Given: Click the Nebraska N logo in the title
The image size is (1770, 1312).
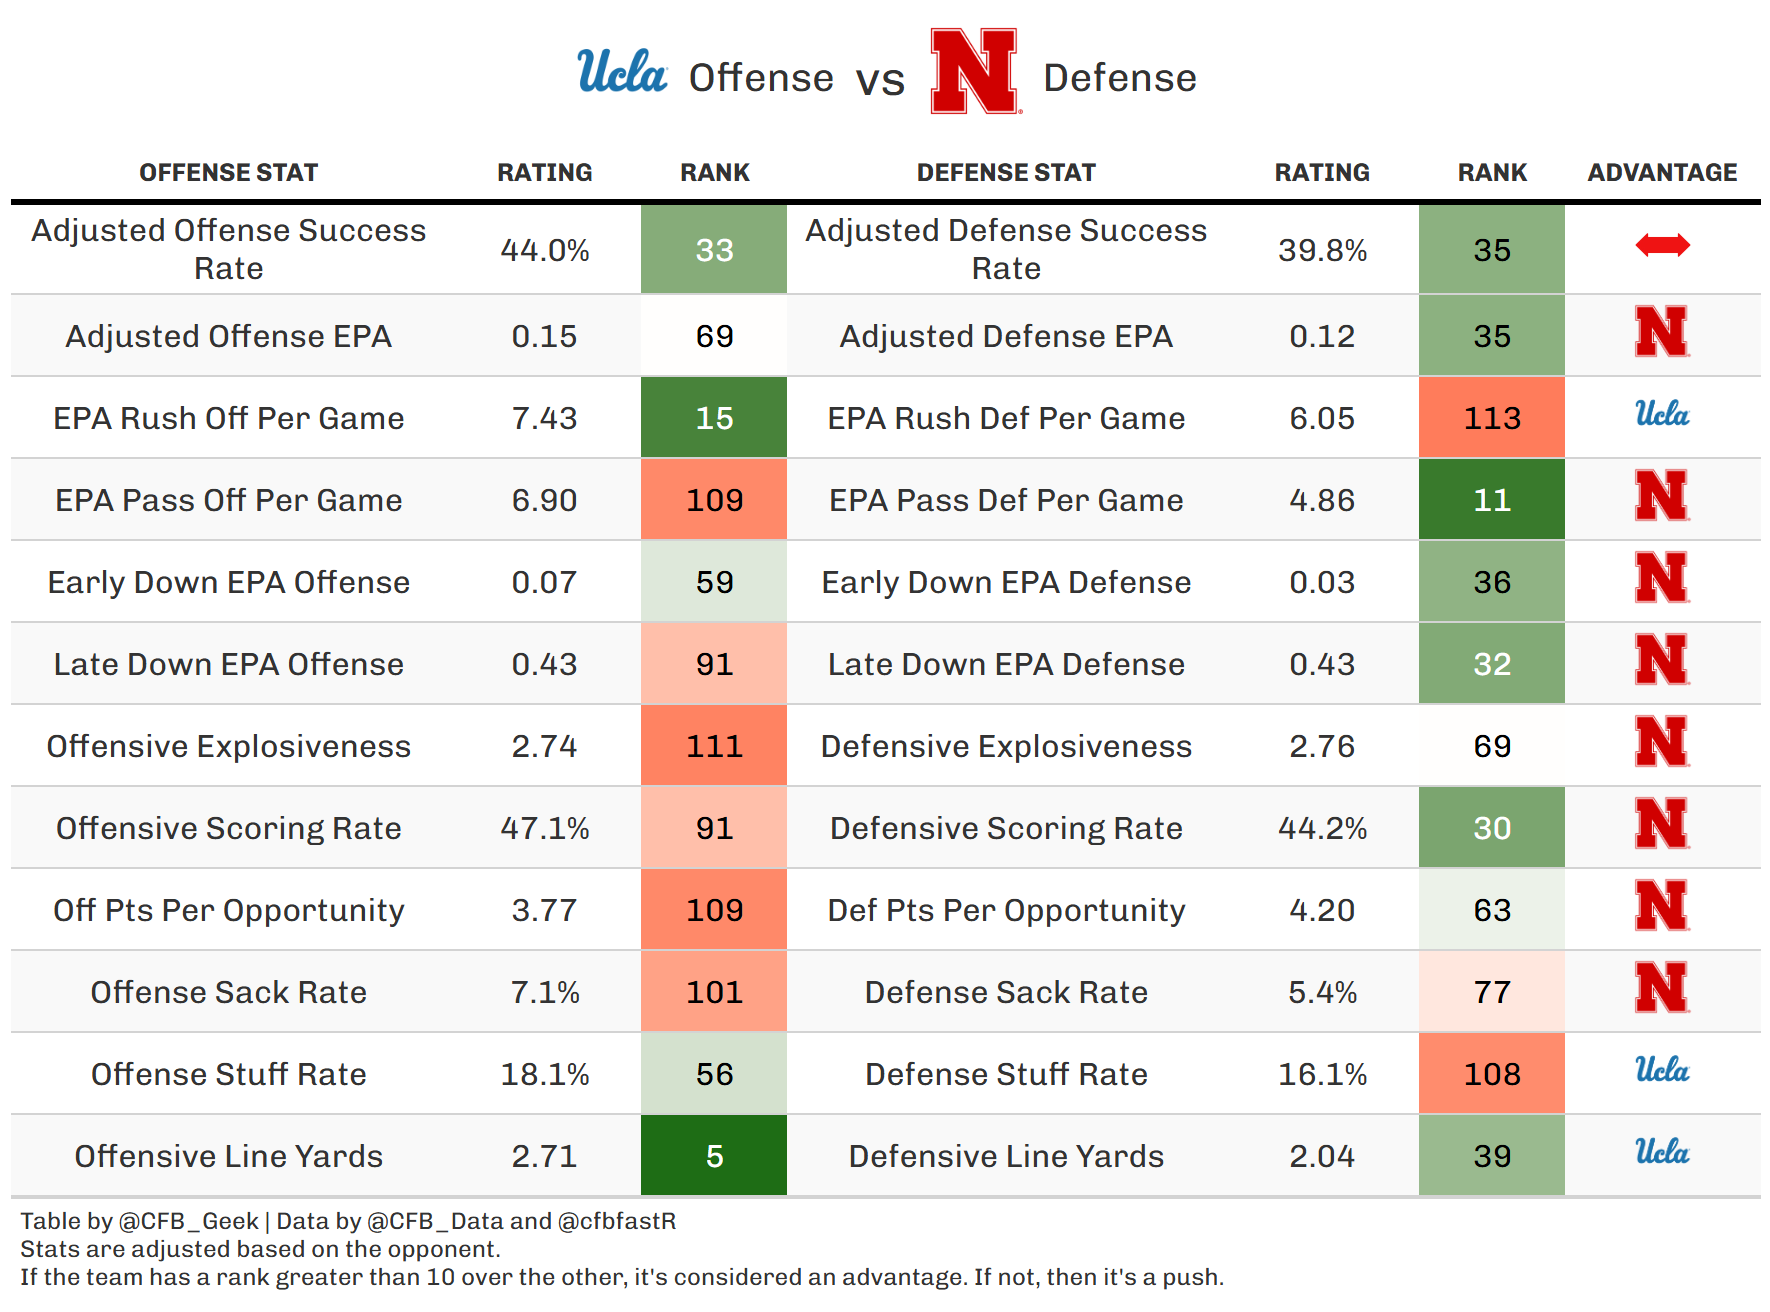Looking at the screenshot, I should [973, 71].
